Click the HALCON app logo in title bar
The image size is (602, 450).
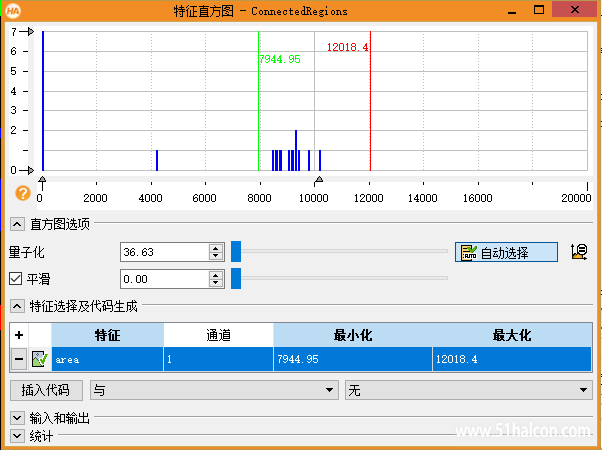pyautogui.click(x=13, y=10)
